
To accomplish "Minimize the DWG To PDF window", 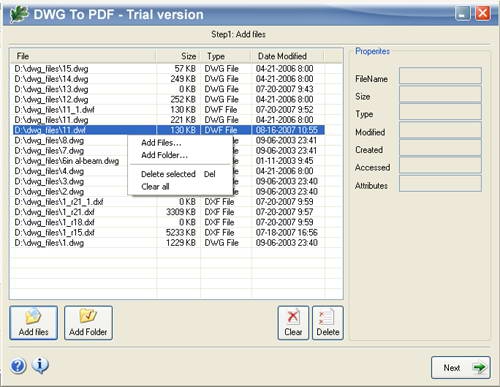I will 462,14.
